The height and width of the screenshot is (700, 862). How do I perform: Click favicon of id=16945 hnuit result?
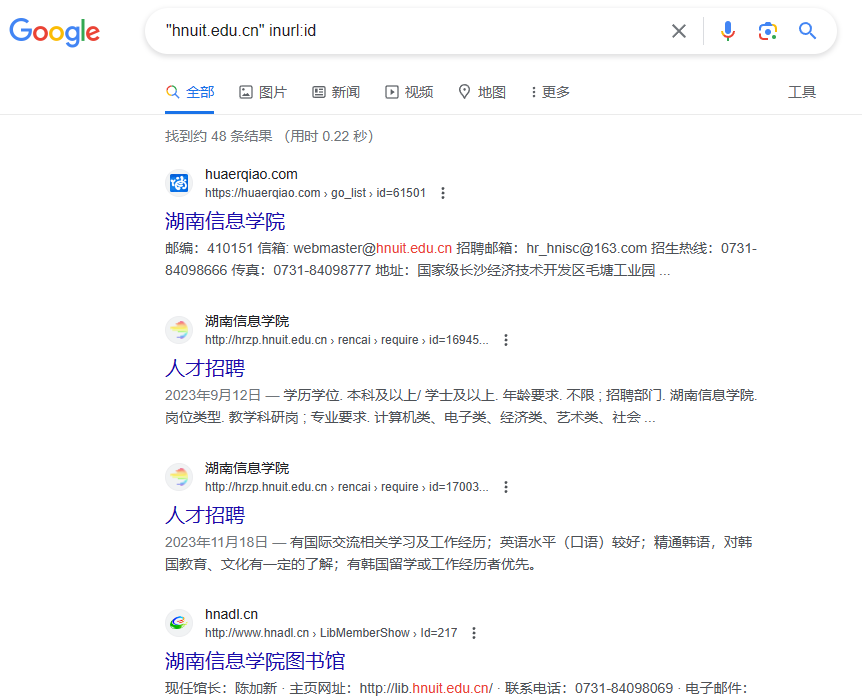pyautogui.click(x=179, y=329)
